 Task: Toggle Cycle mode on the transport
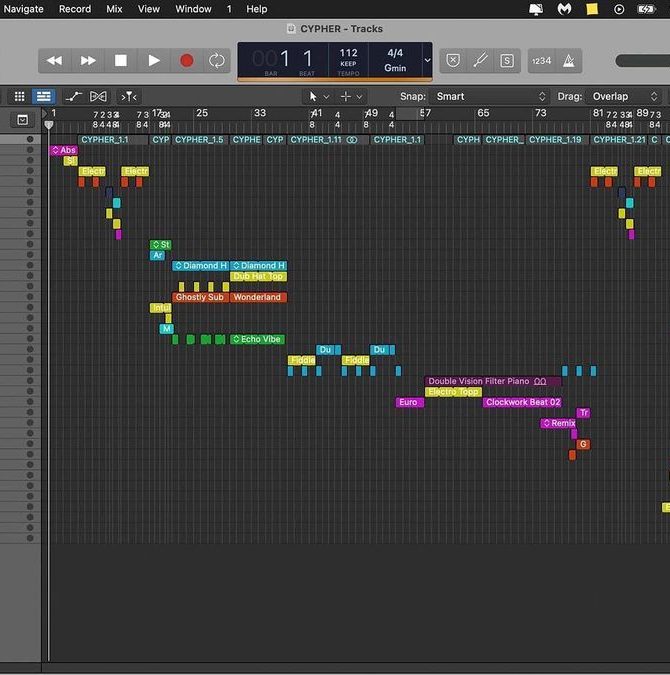pyautogui.click(x=217, y=61)
